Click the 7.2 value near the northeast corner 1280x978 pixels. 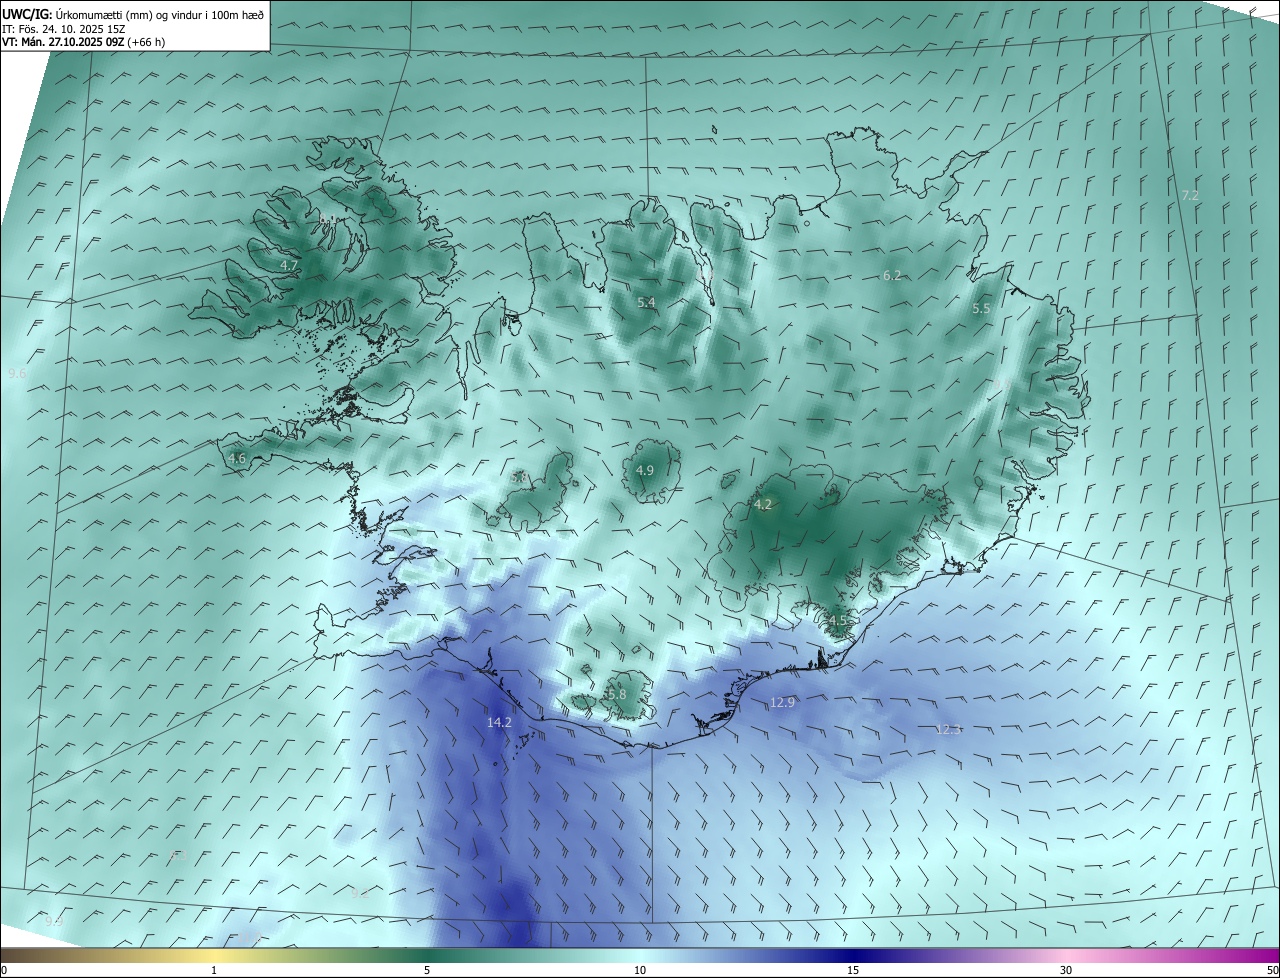pos(1190,196)
